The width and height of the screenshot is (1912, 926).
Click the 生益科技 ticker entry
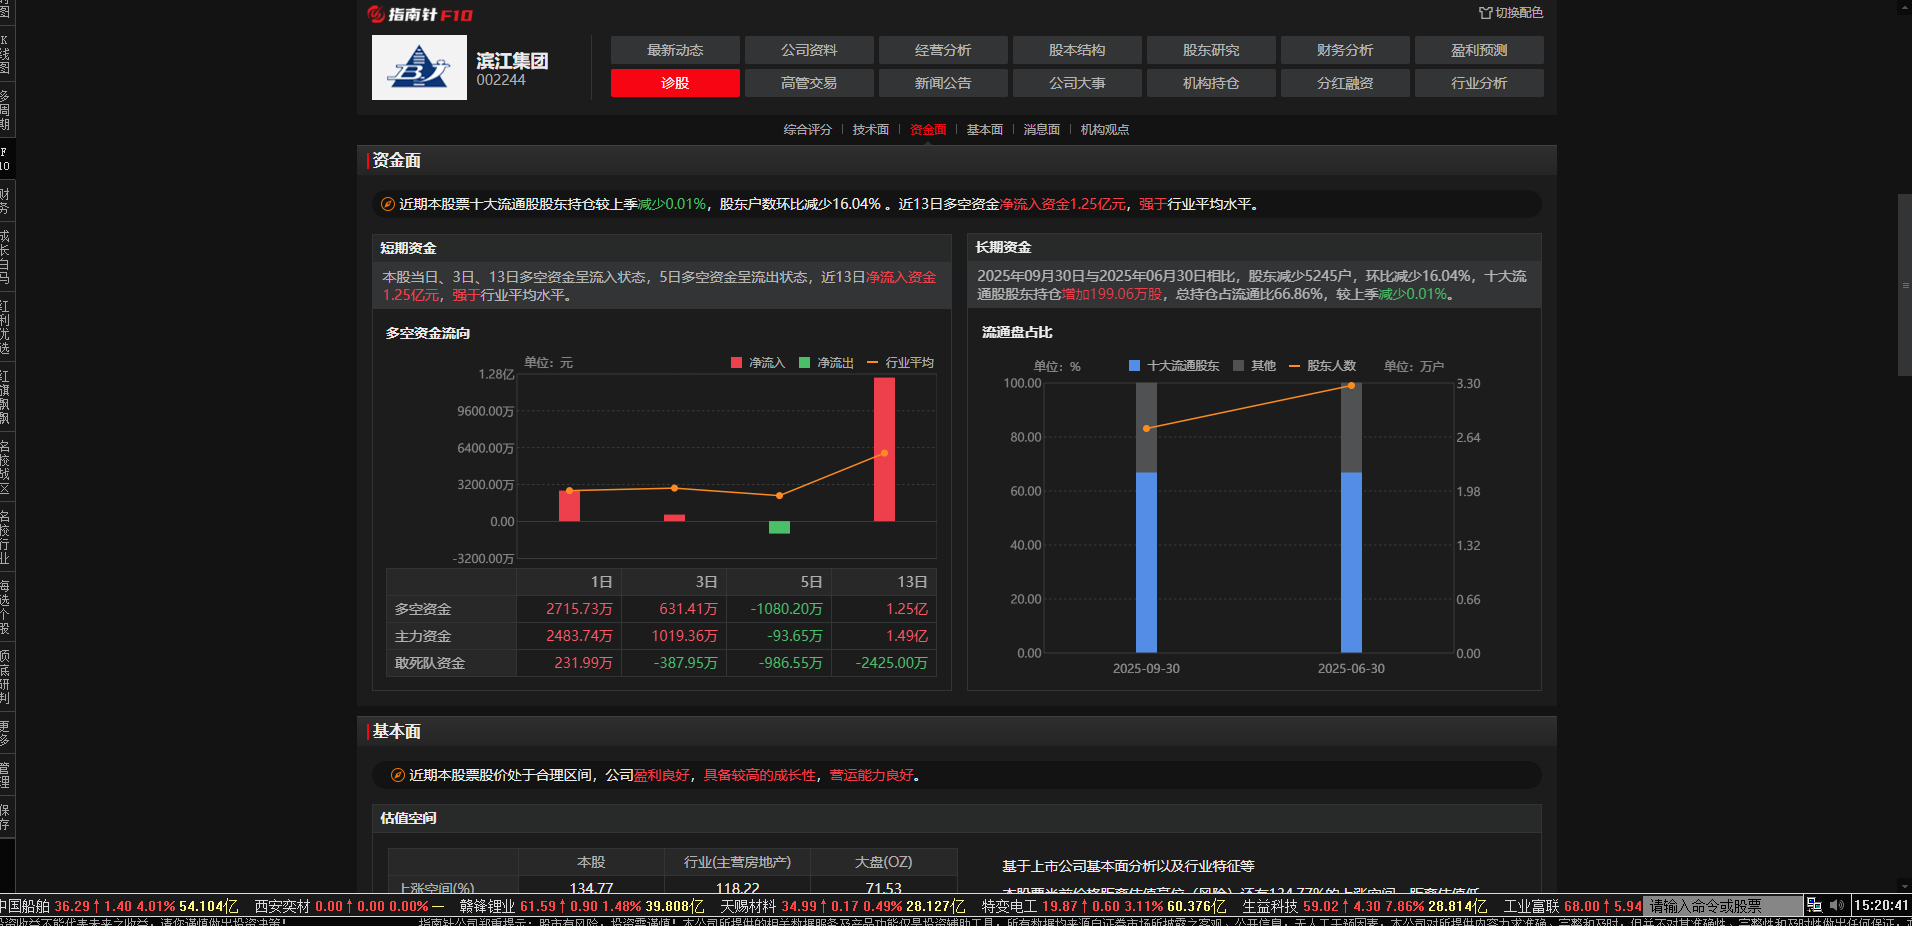point(1364,906)
